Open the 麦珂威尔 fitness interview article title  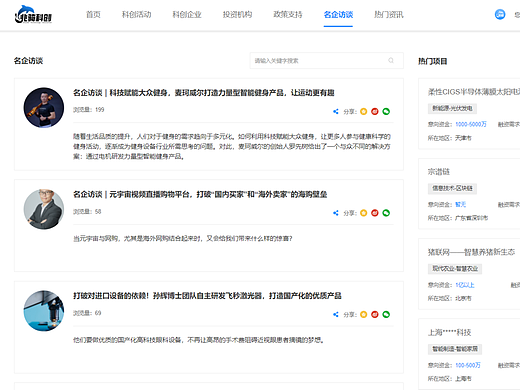[204, 93]
